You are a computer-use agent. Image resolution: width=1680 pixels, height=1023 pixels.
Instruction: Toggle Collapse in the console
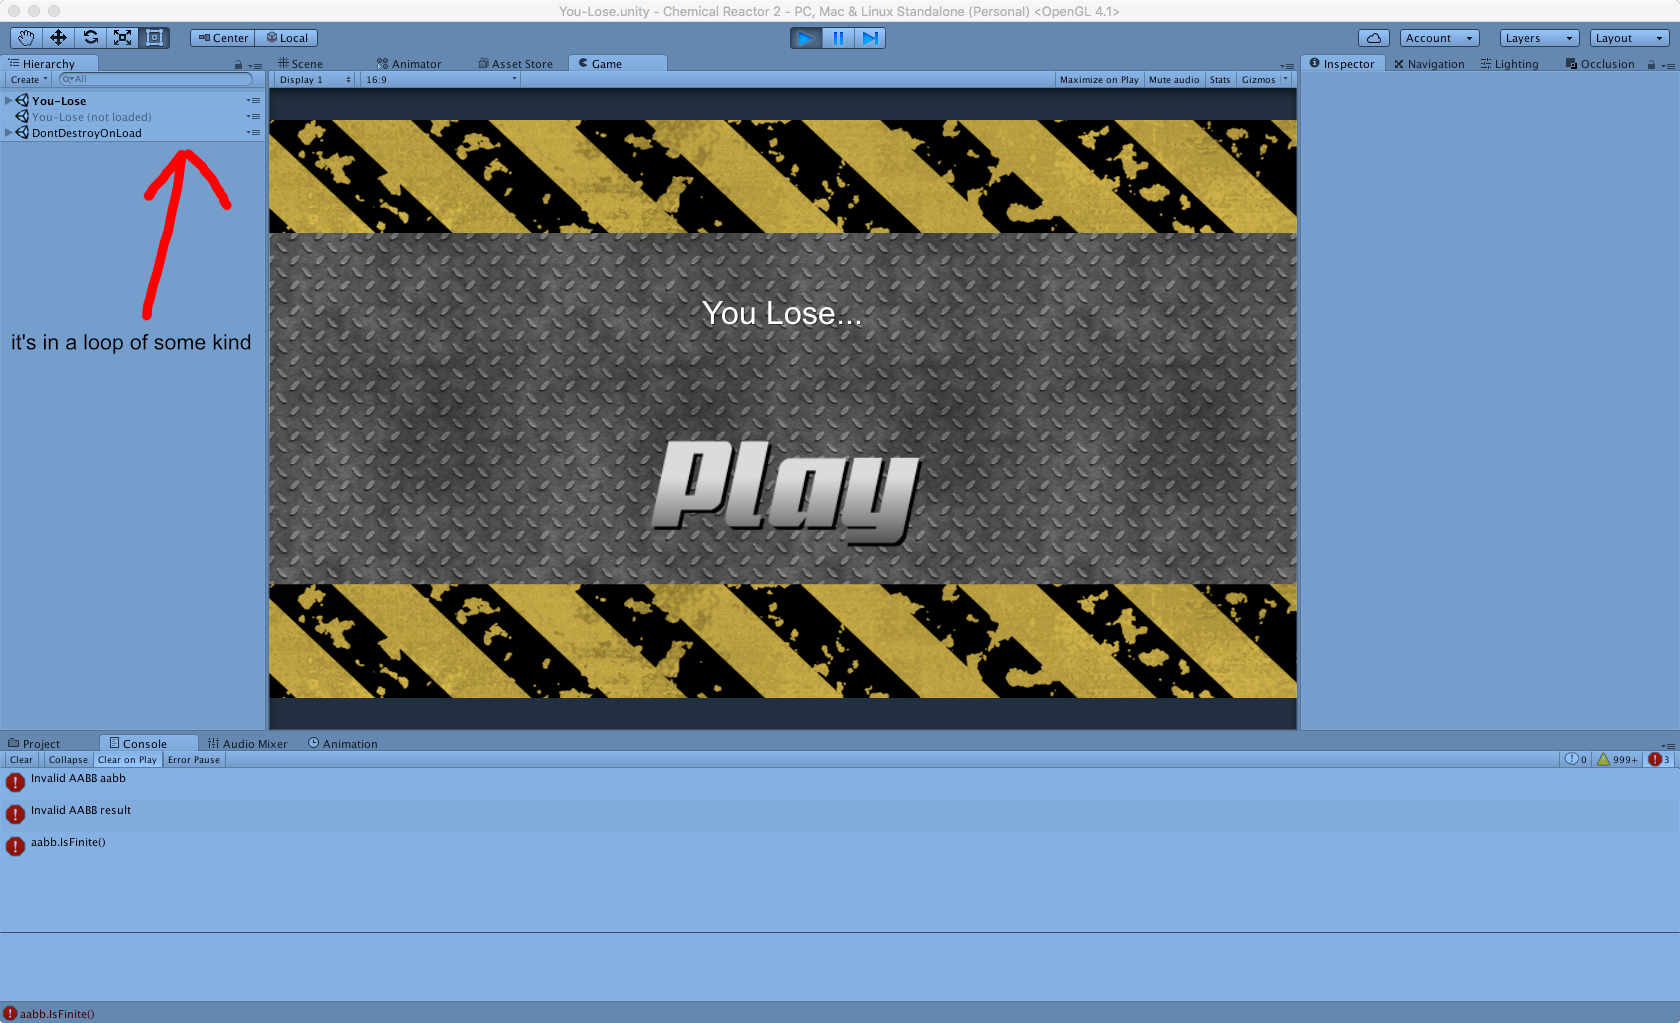pos(68,760)
